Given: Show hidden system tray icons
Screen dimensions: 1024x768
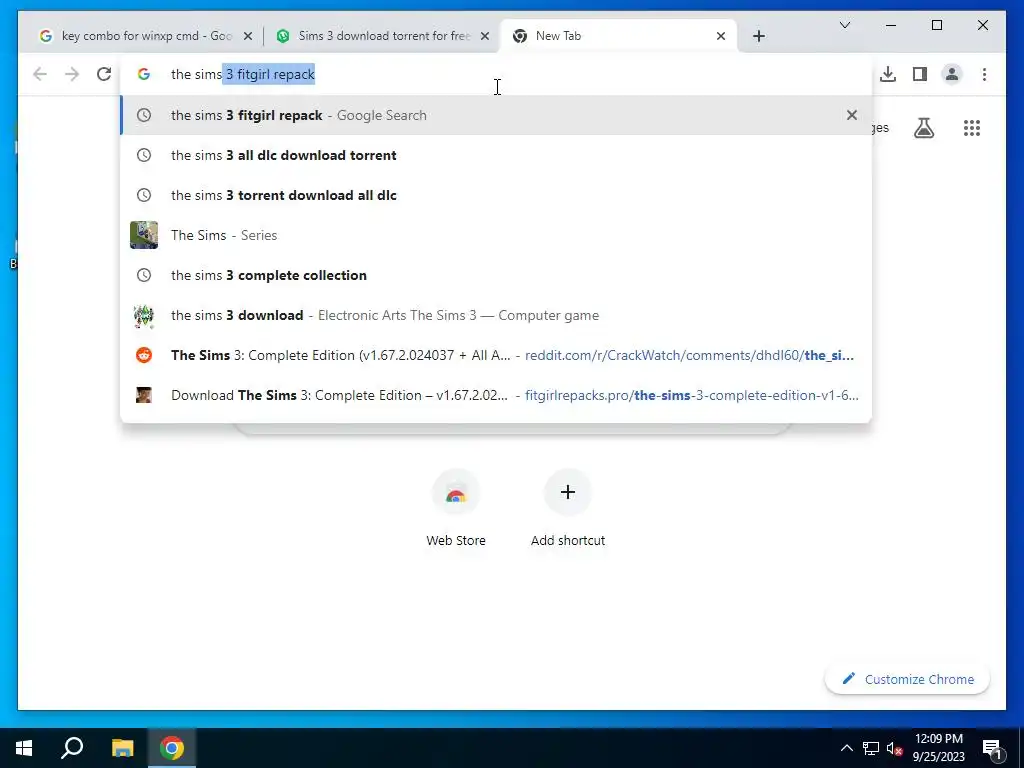Looking at the screenshot, I should (x=846, y=748).
